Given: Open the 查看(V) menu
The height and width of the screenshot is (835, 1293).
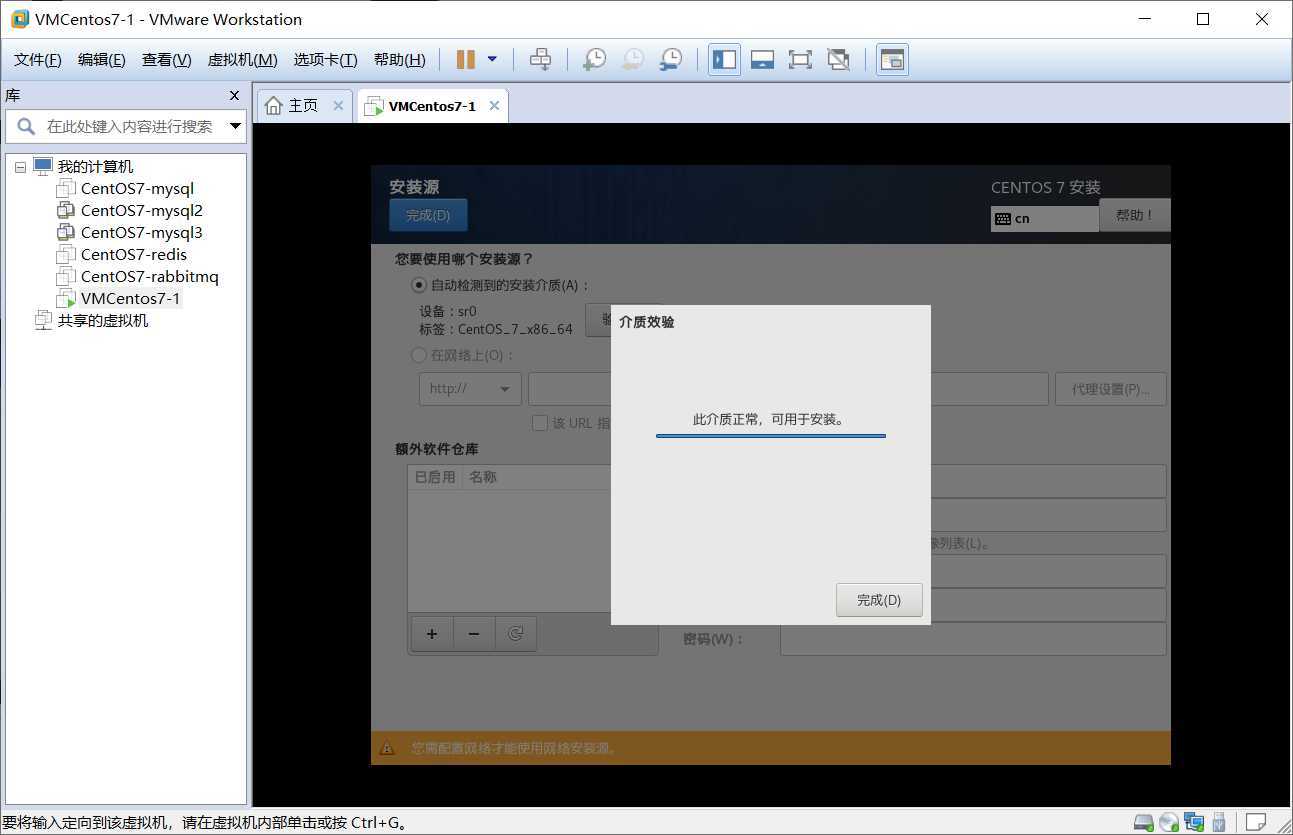Looking at the screenshot, I should tap(166, 60).
